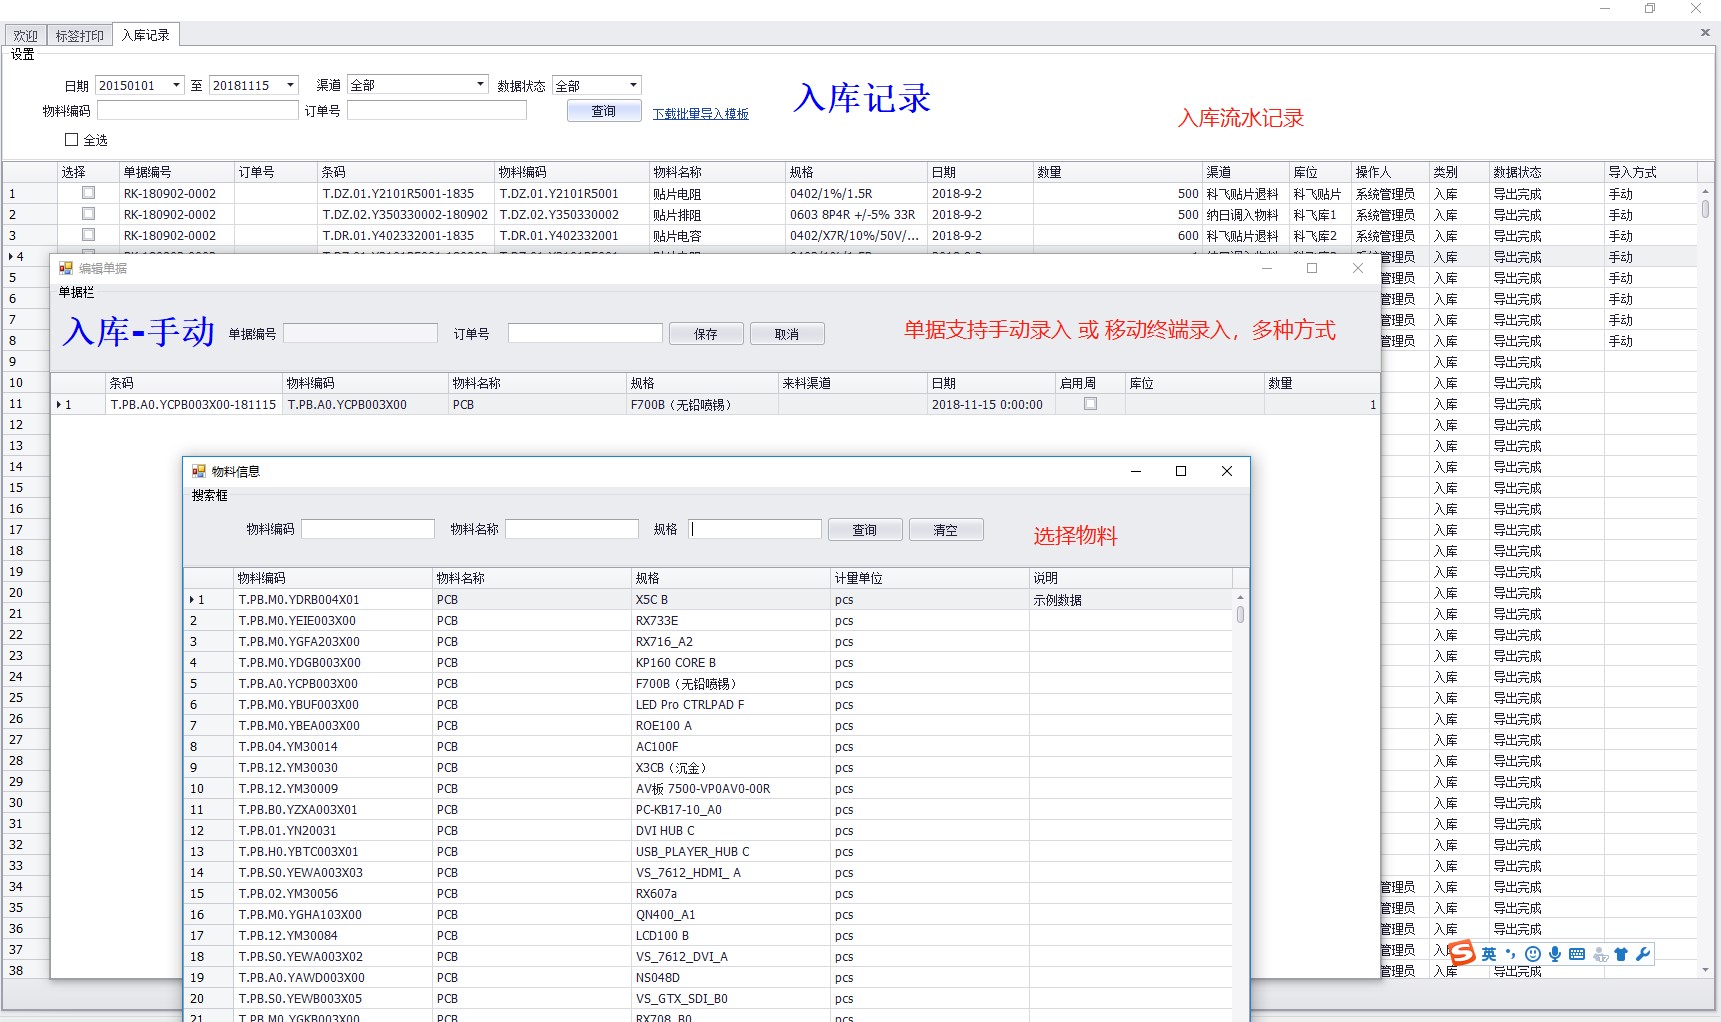The image size is (1721, 1022).
Task: Switch to the 标签打印 tab
Action: point(80,36)
